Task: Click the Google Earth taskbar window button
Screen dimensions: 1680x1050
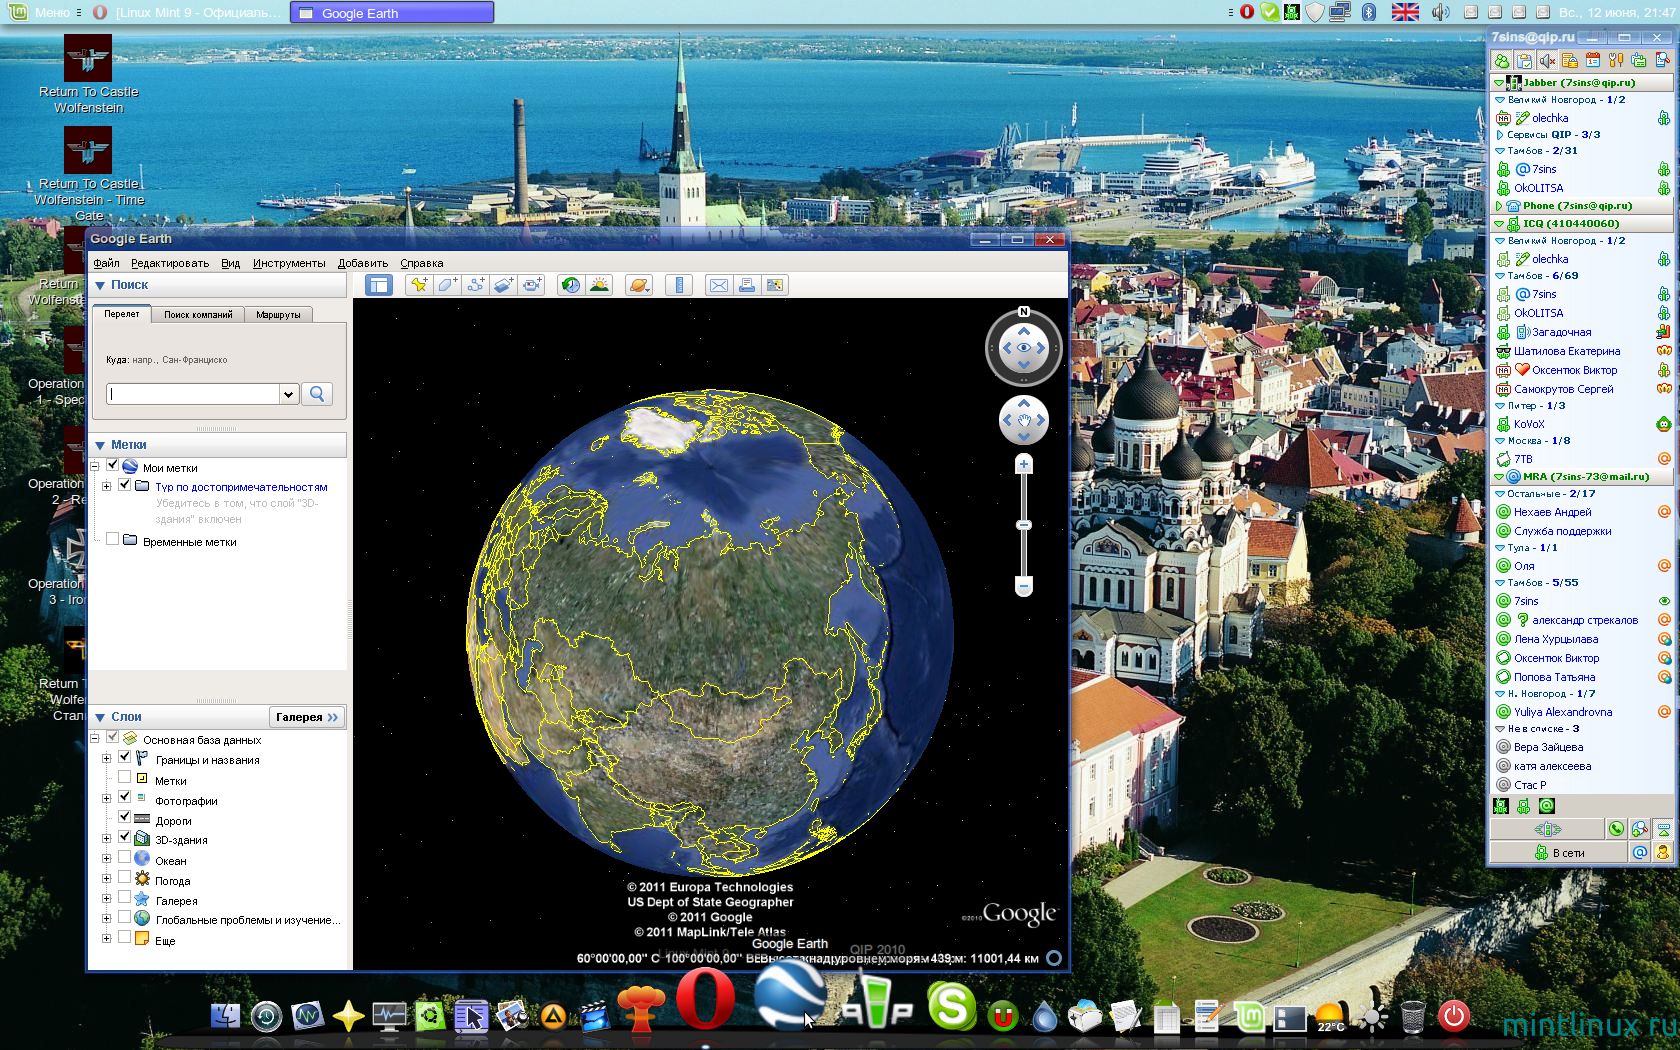Action: 392,13
